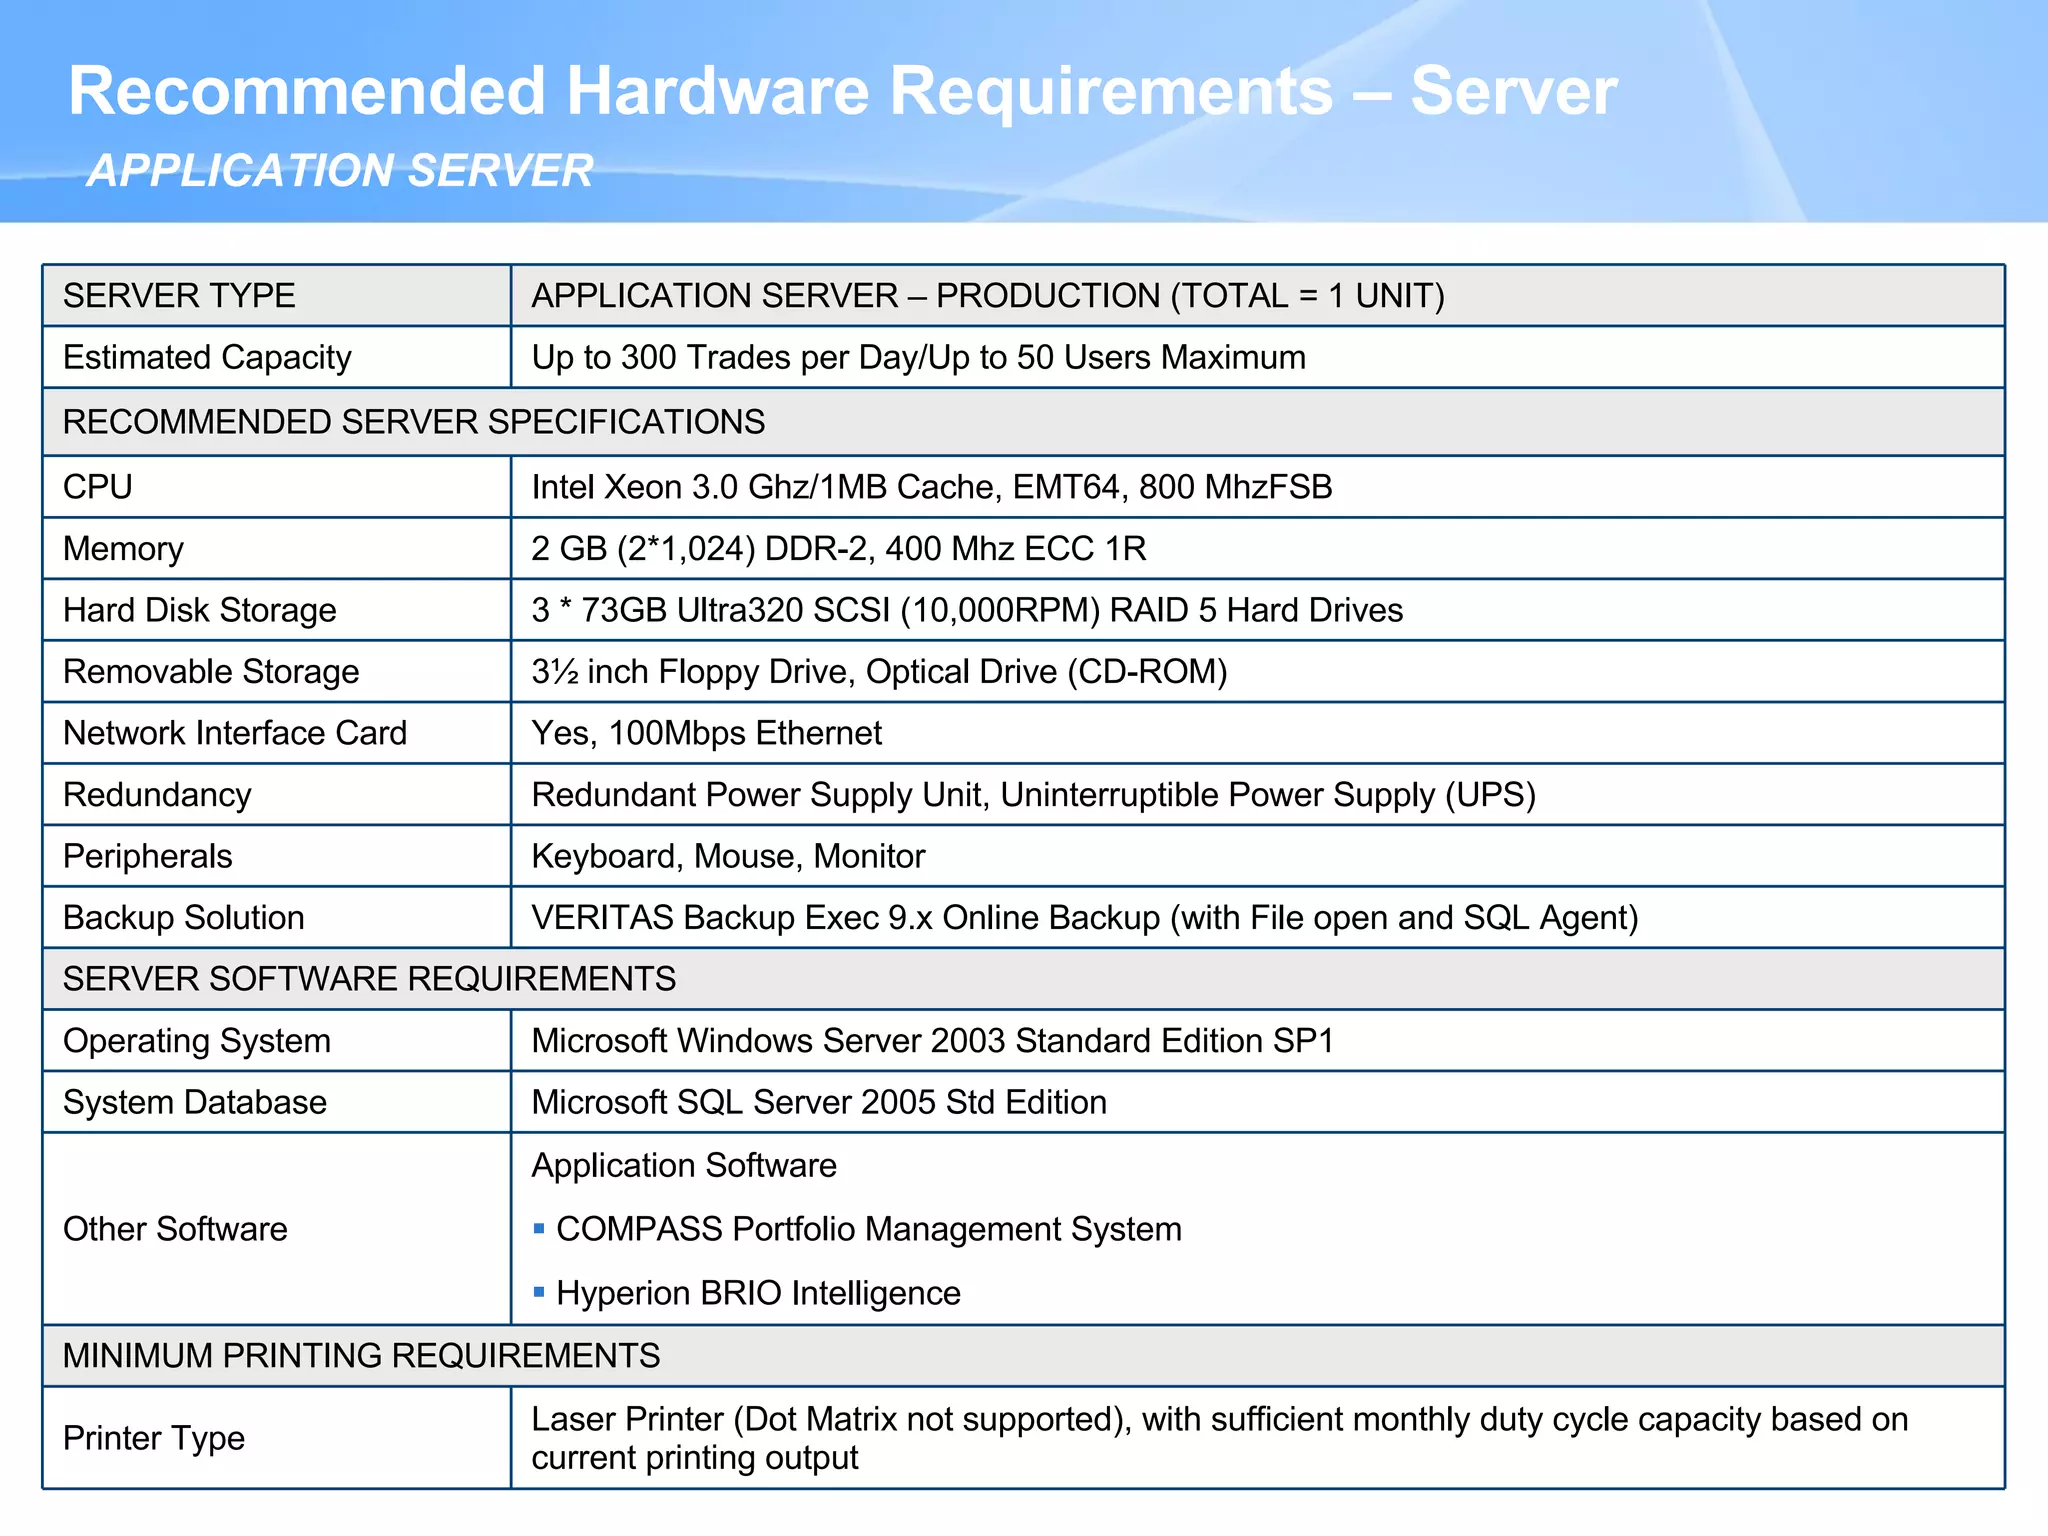Click the bullet before 'Hyperion BRIO Intelligence'
The image size is (2048, 1536).
(x=539, y=1292)
